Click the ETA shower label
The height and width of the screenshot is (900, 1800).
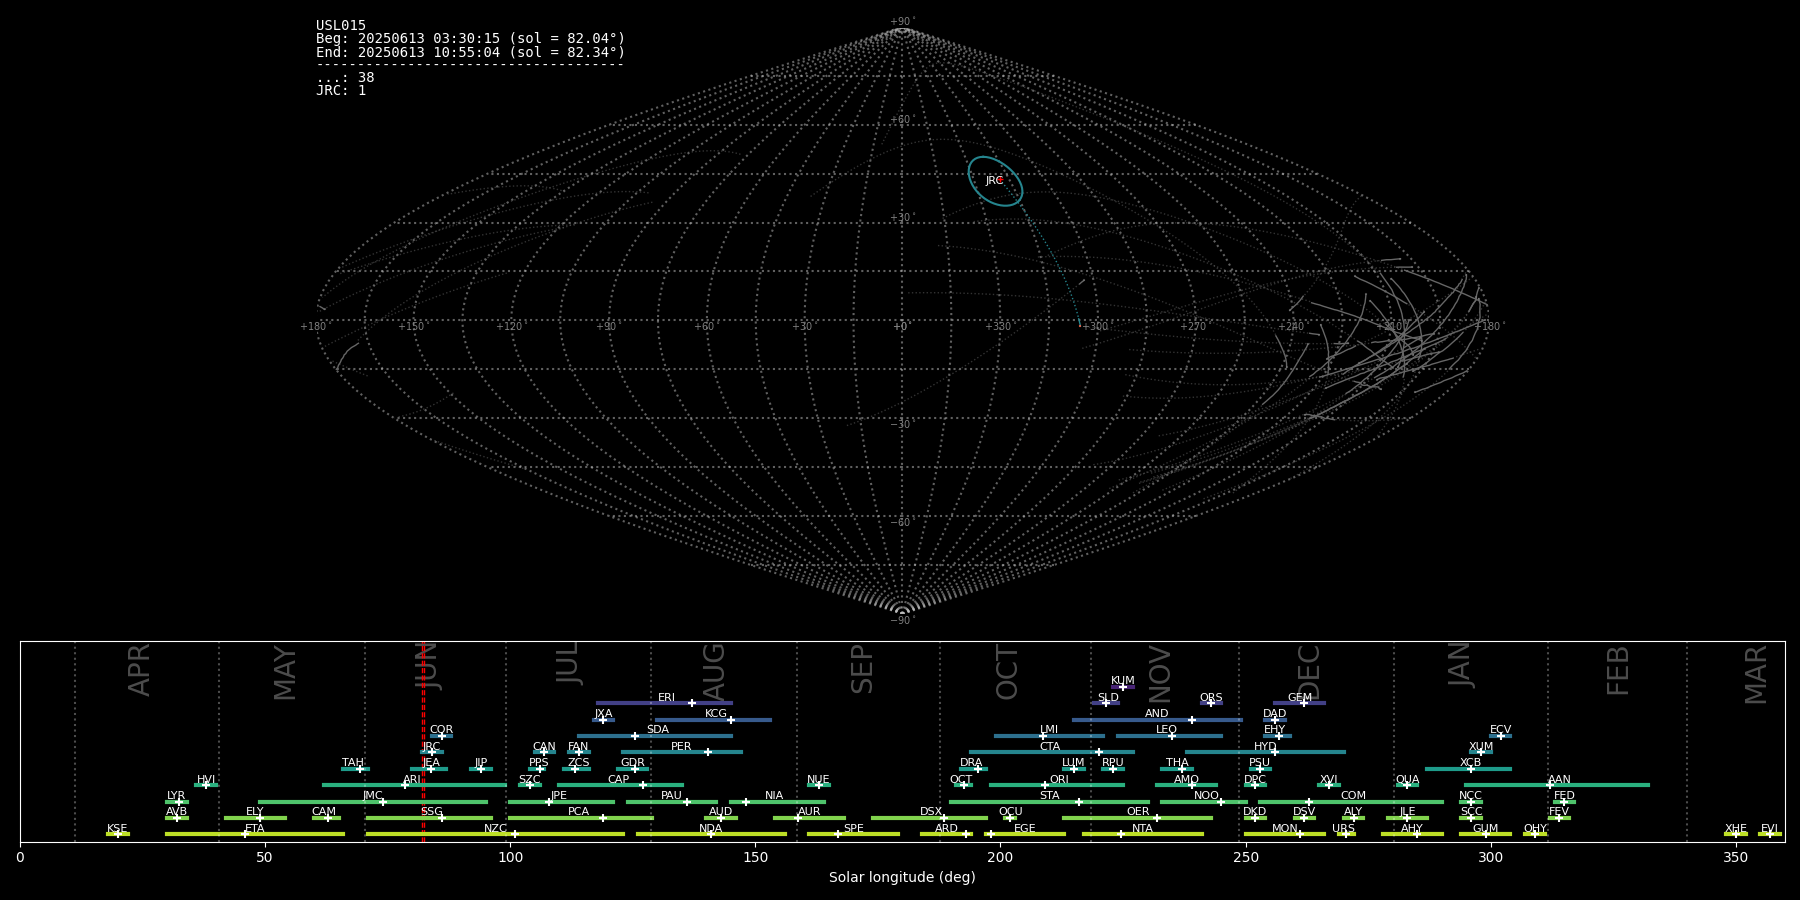(x=255, y=828)
